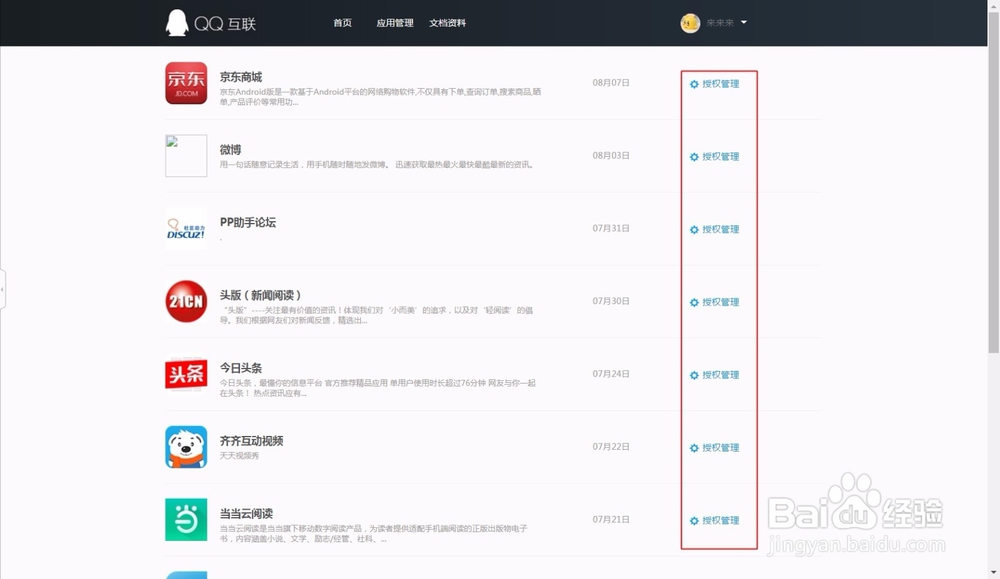Click the page vertical scrollbar thumb
The image size is (1000, 579).
(994, 182)
